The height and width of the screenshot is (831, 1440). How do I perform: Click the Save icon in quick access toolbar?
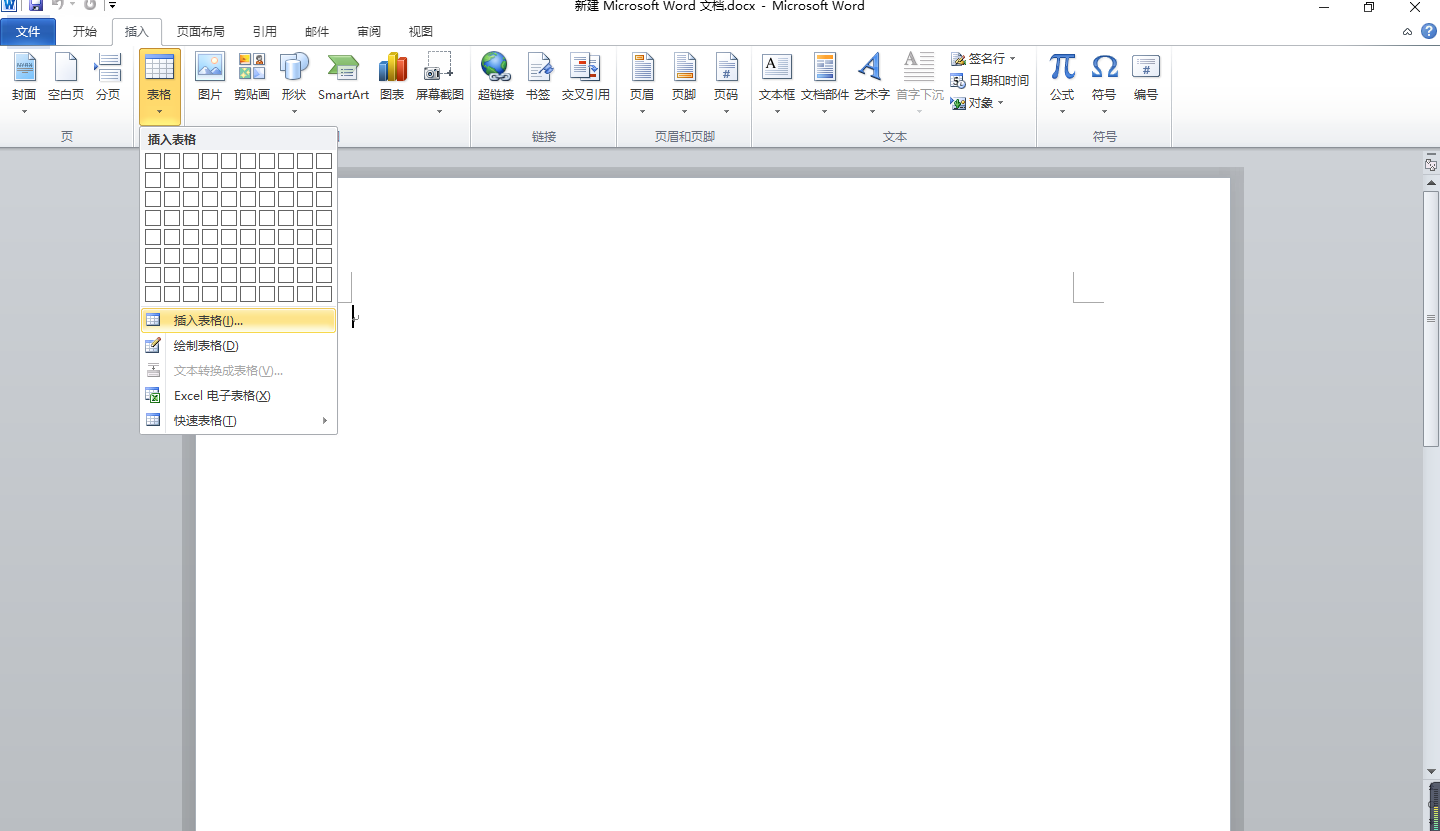pyautogui.click(x=36, y=5)
